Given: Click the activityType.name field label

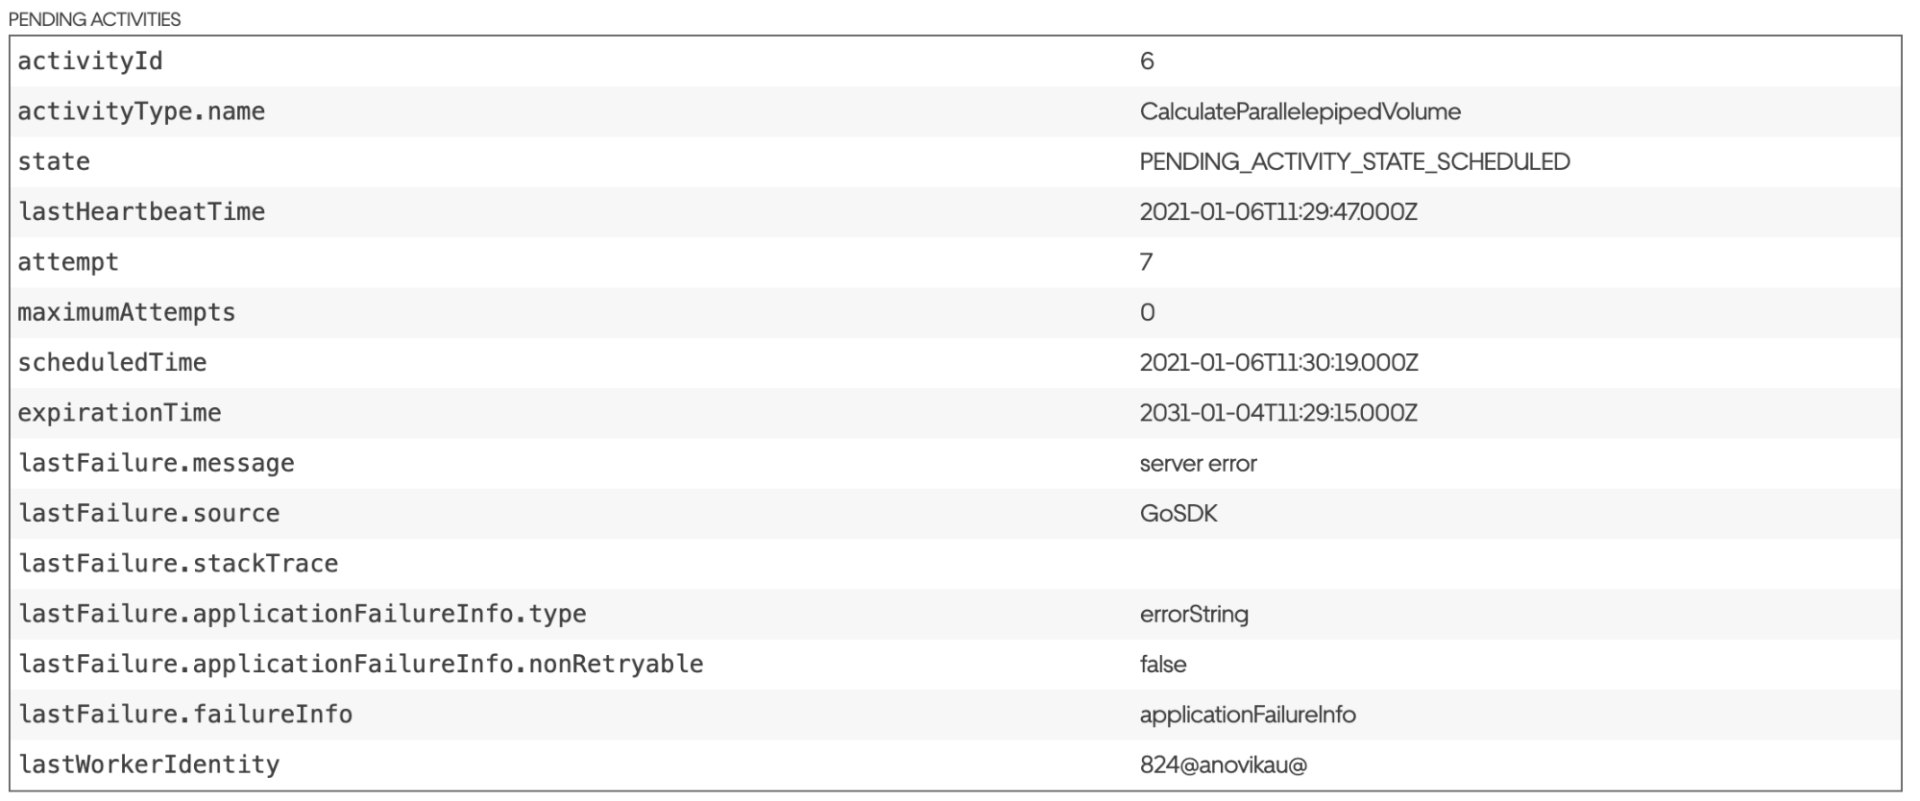Looking at the screenshot, I should 141,111.
